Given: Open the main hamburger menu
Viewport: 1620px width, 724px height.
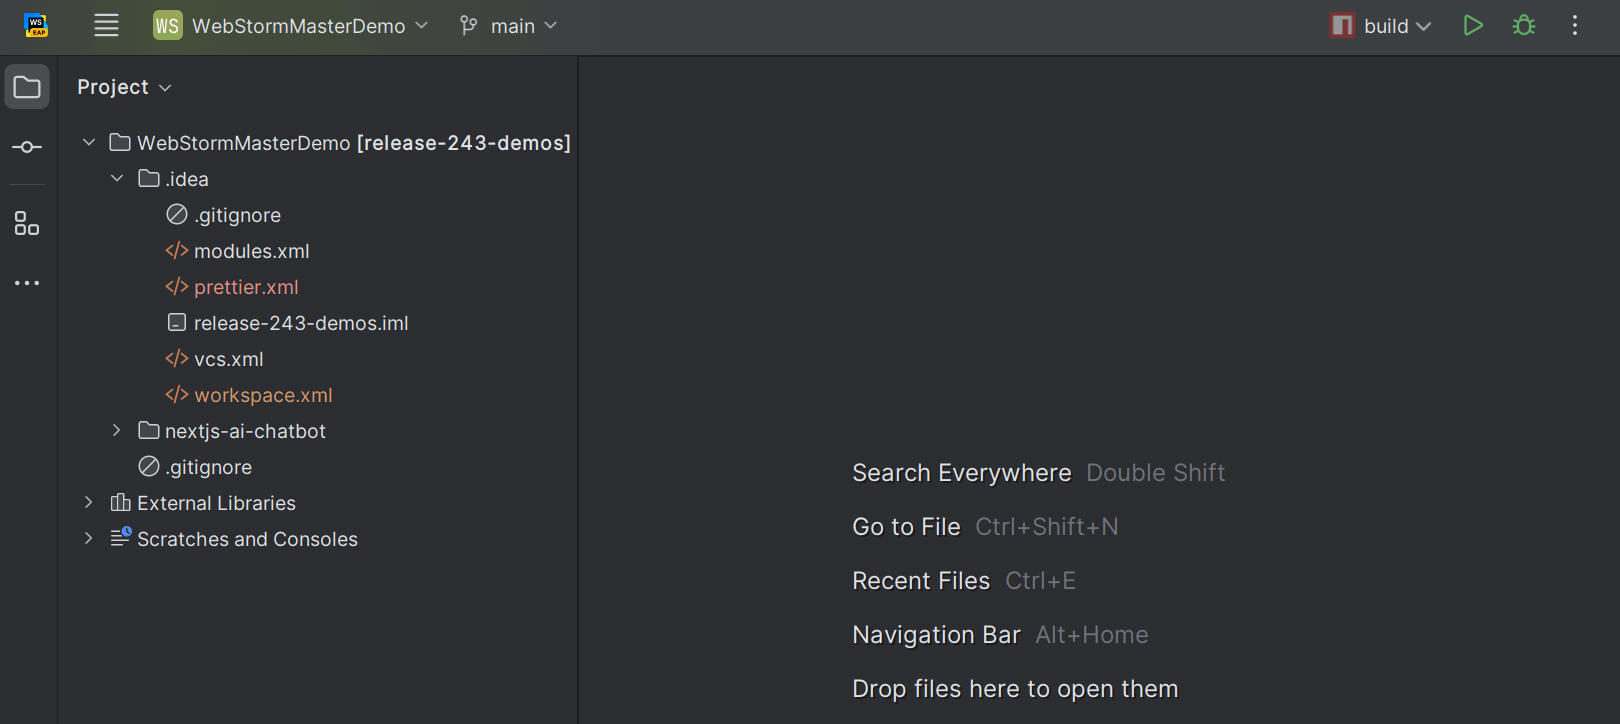Looking at the screenshot, I should [x=106, y=26].
